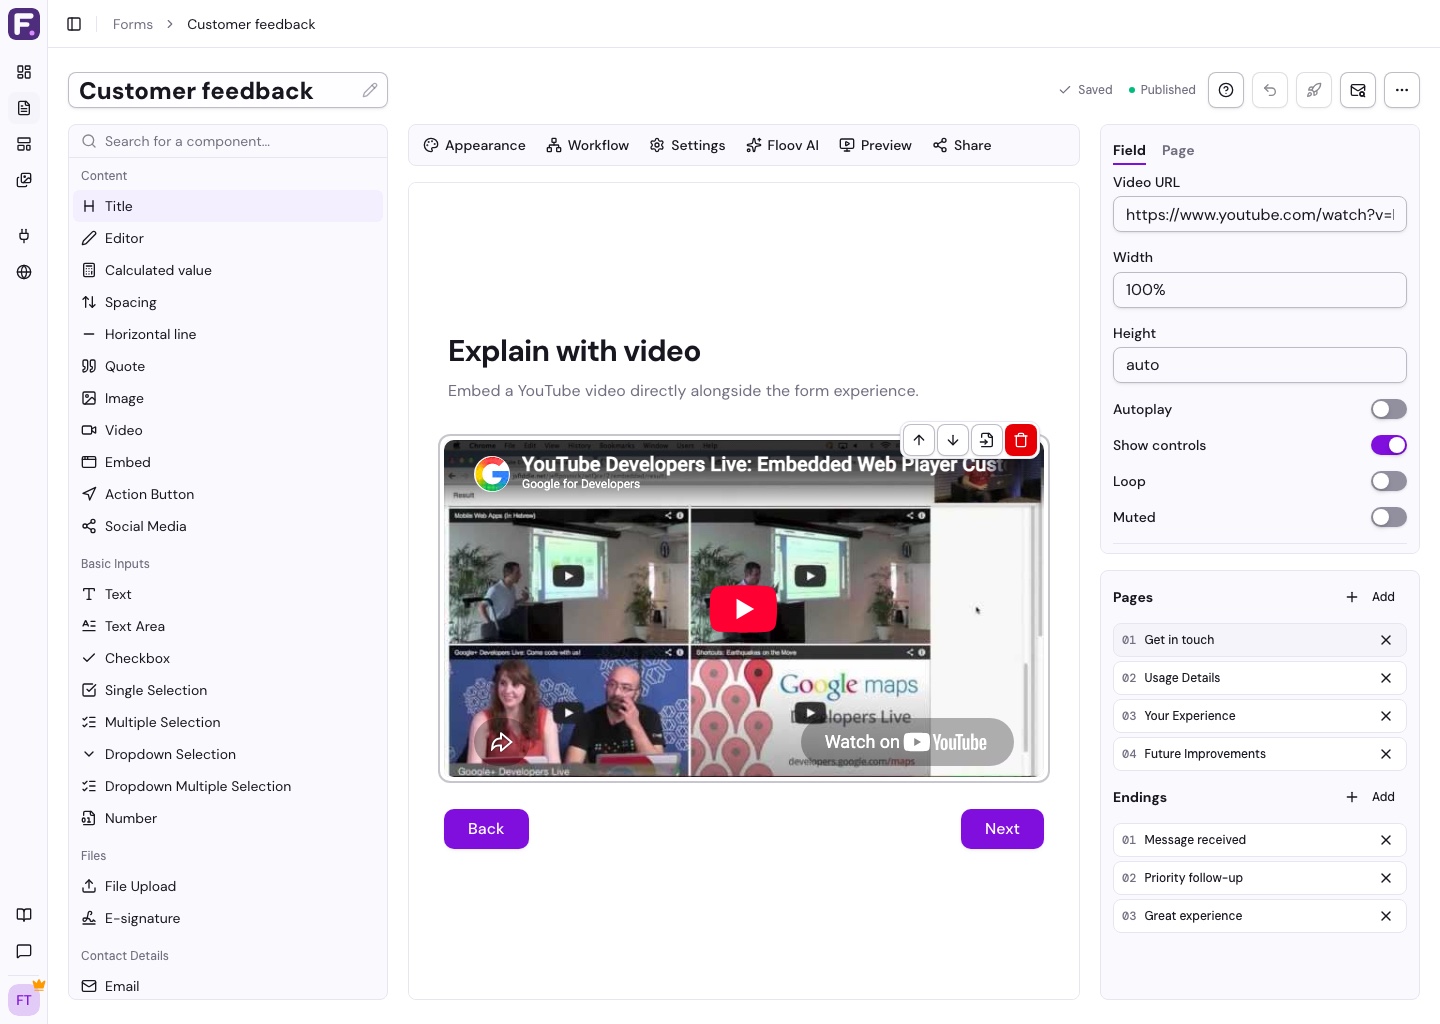Open the Your Experience page
The image size is (1440, 1024).
1260,716
